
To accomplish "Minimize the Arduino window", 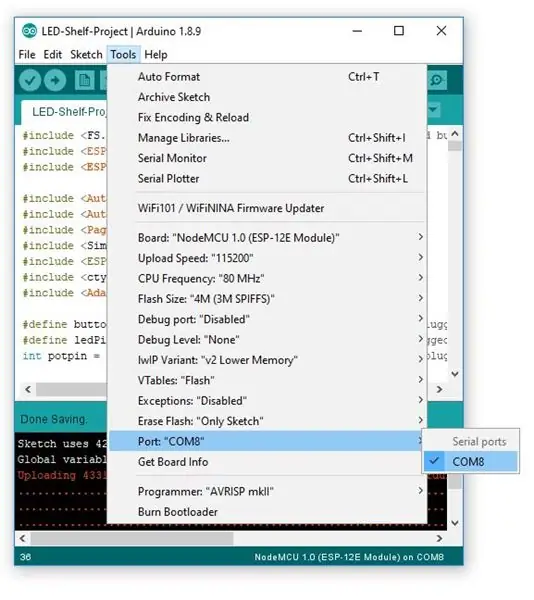I will point(357,31).
